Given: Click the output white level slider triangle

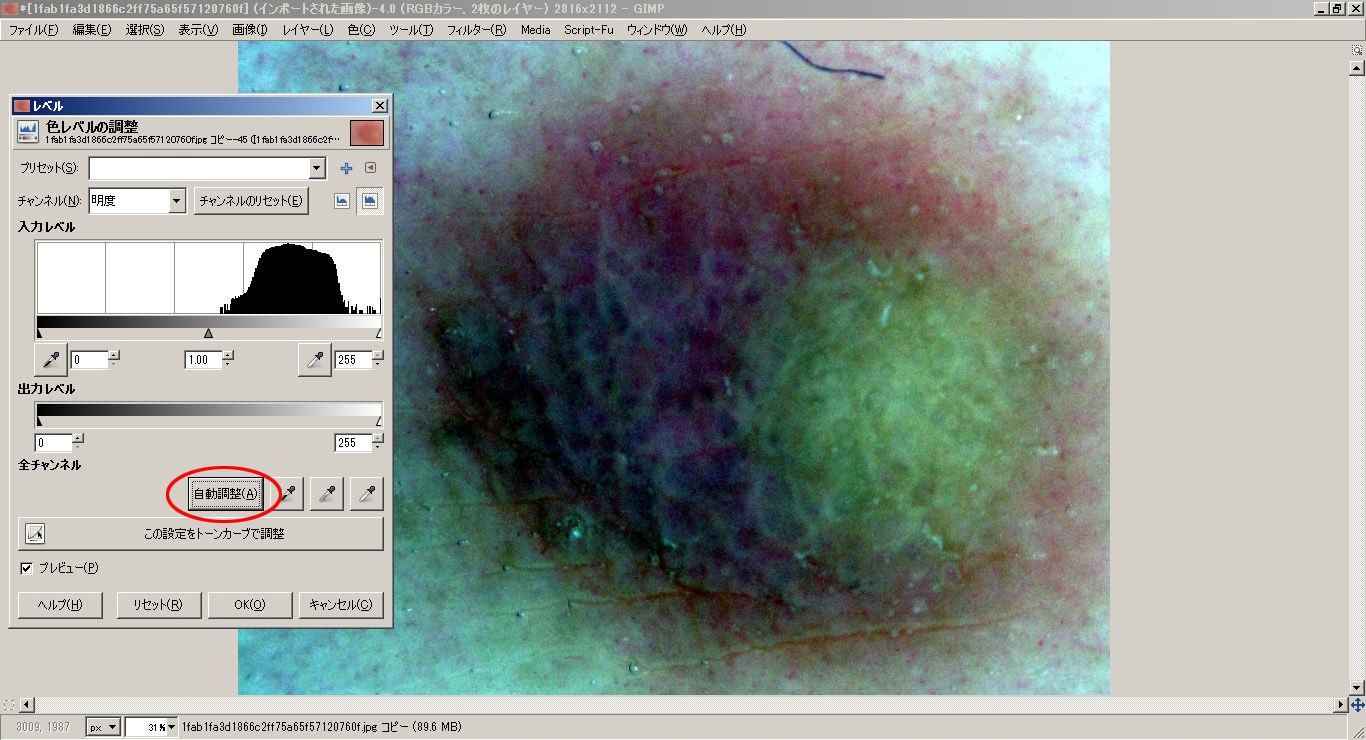Looking at the screenshot, I should (x=378, y=422).
